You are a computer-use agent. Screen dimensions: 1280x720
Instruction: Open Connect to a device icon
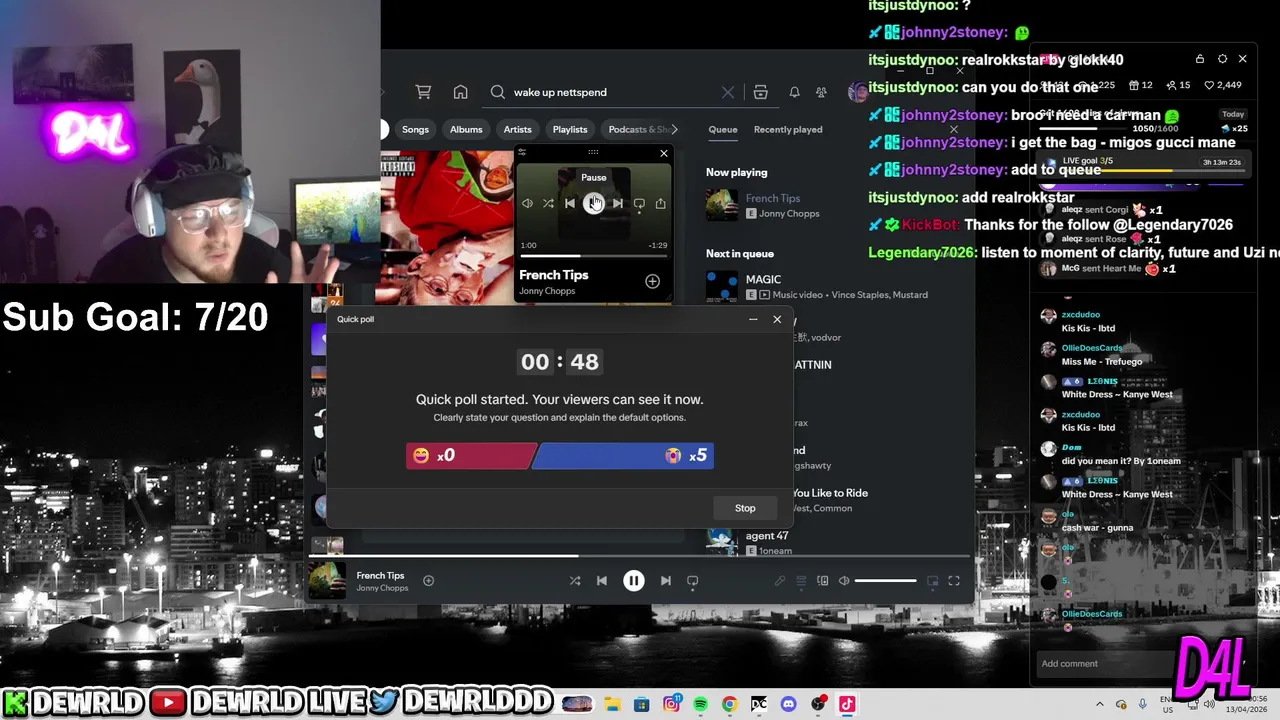[x=823, y=581]
